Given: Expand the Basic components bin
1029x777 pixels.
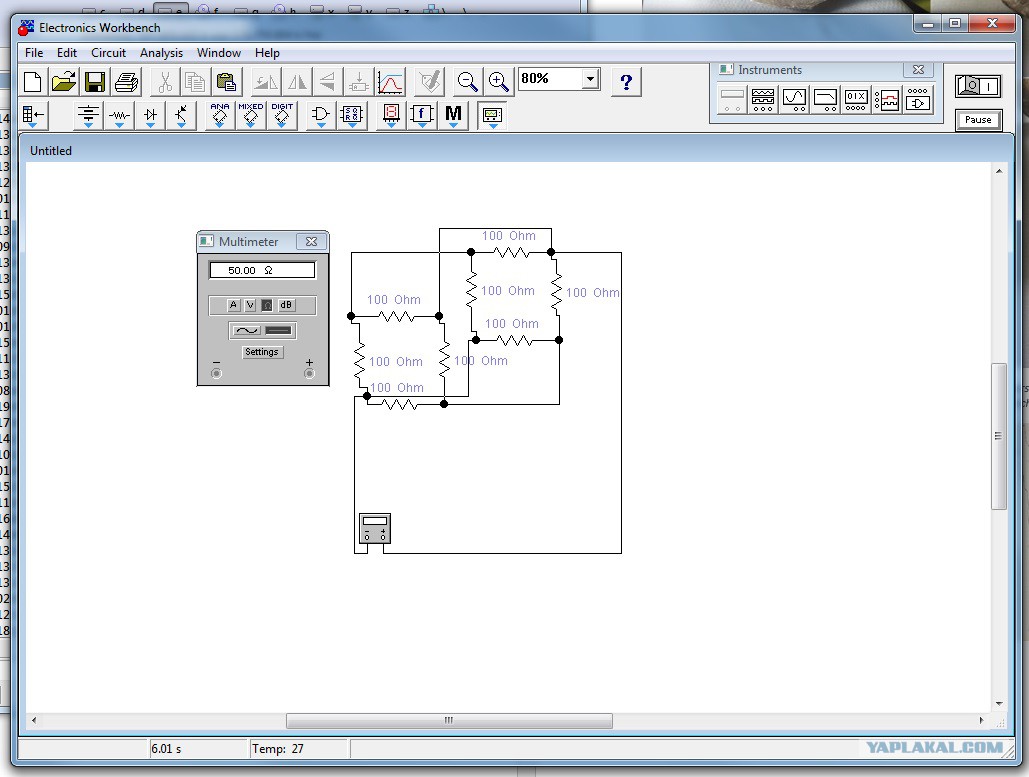Looking at the screenshot, I should pyautogui.click(x=119, y=116).
